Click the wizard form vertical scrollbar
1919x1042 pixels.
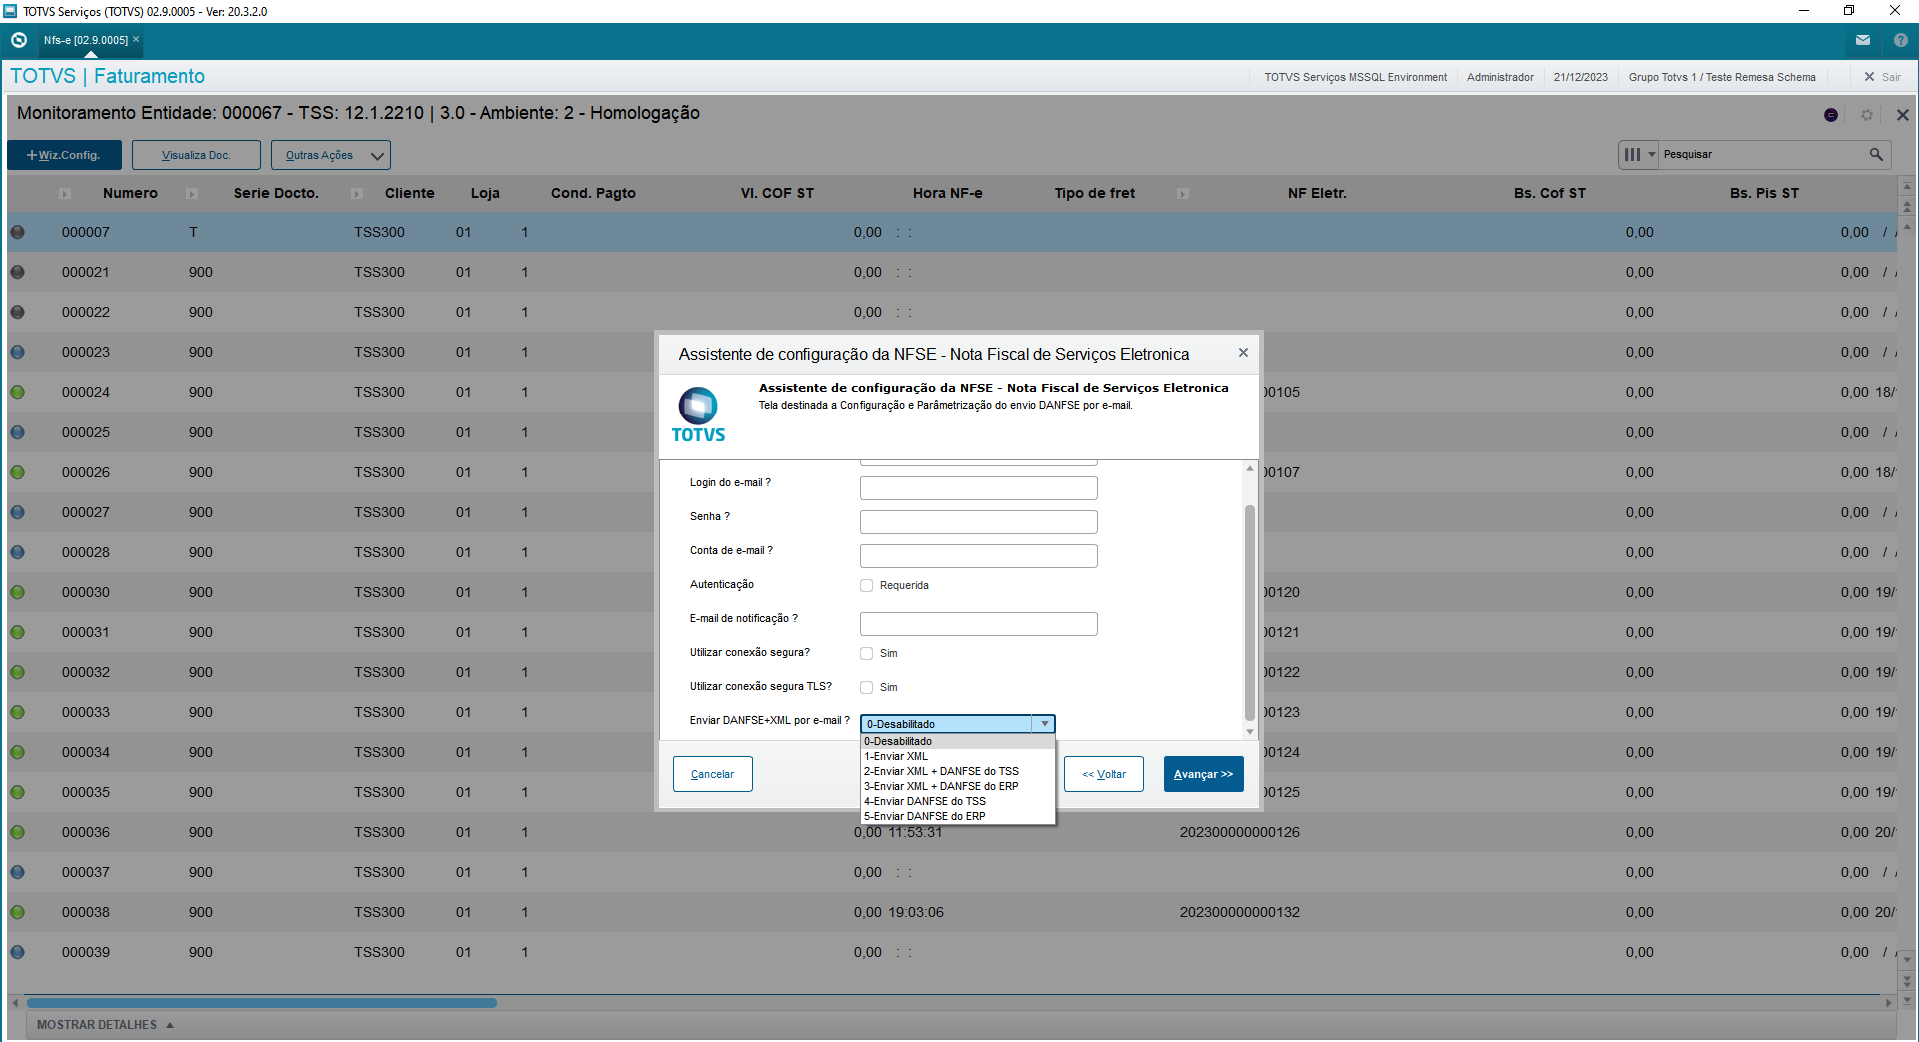pos(1249,612)
